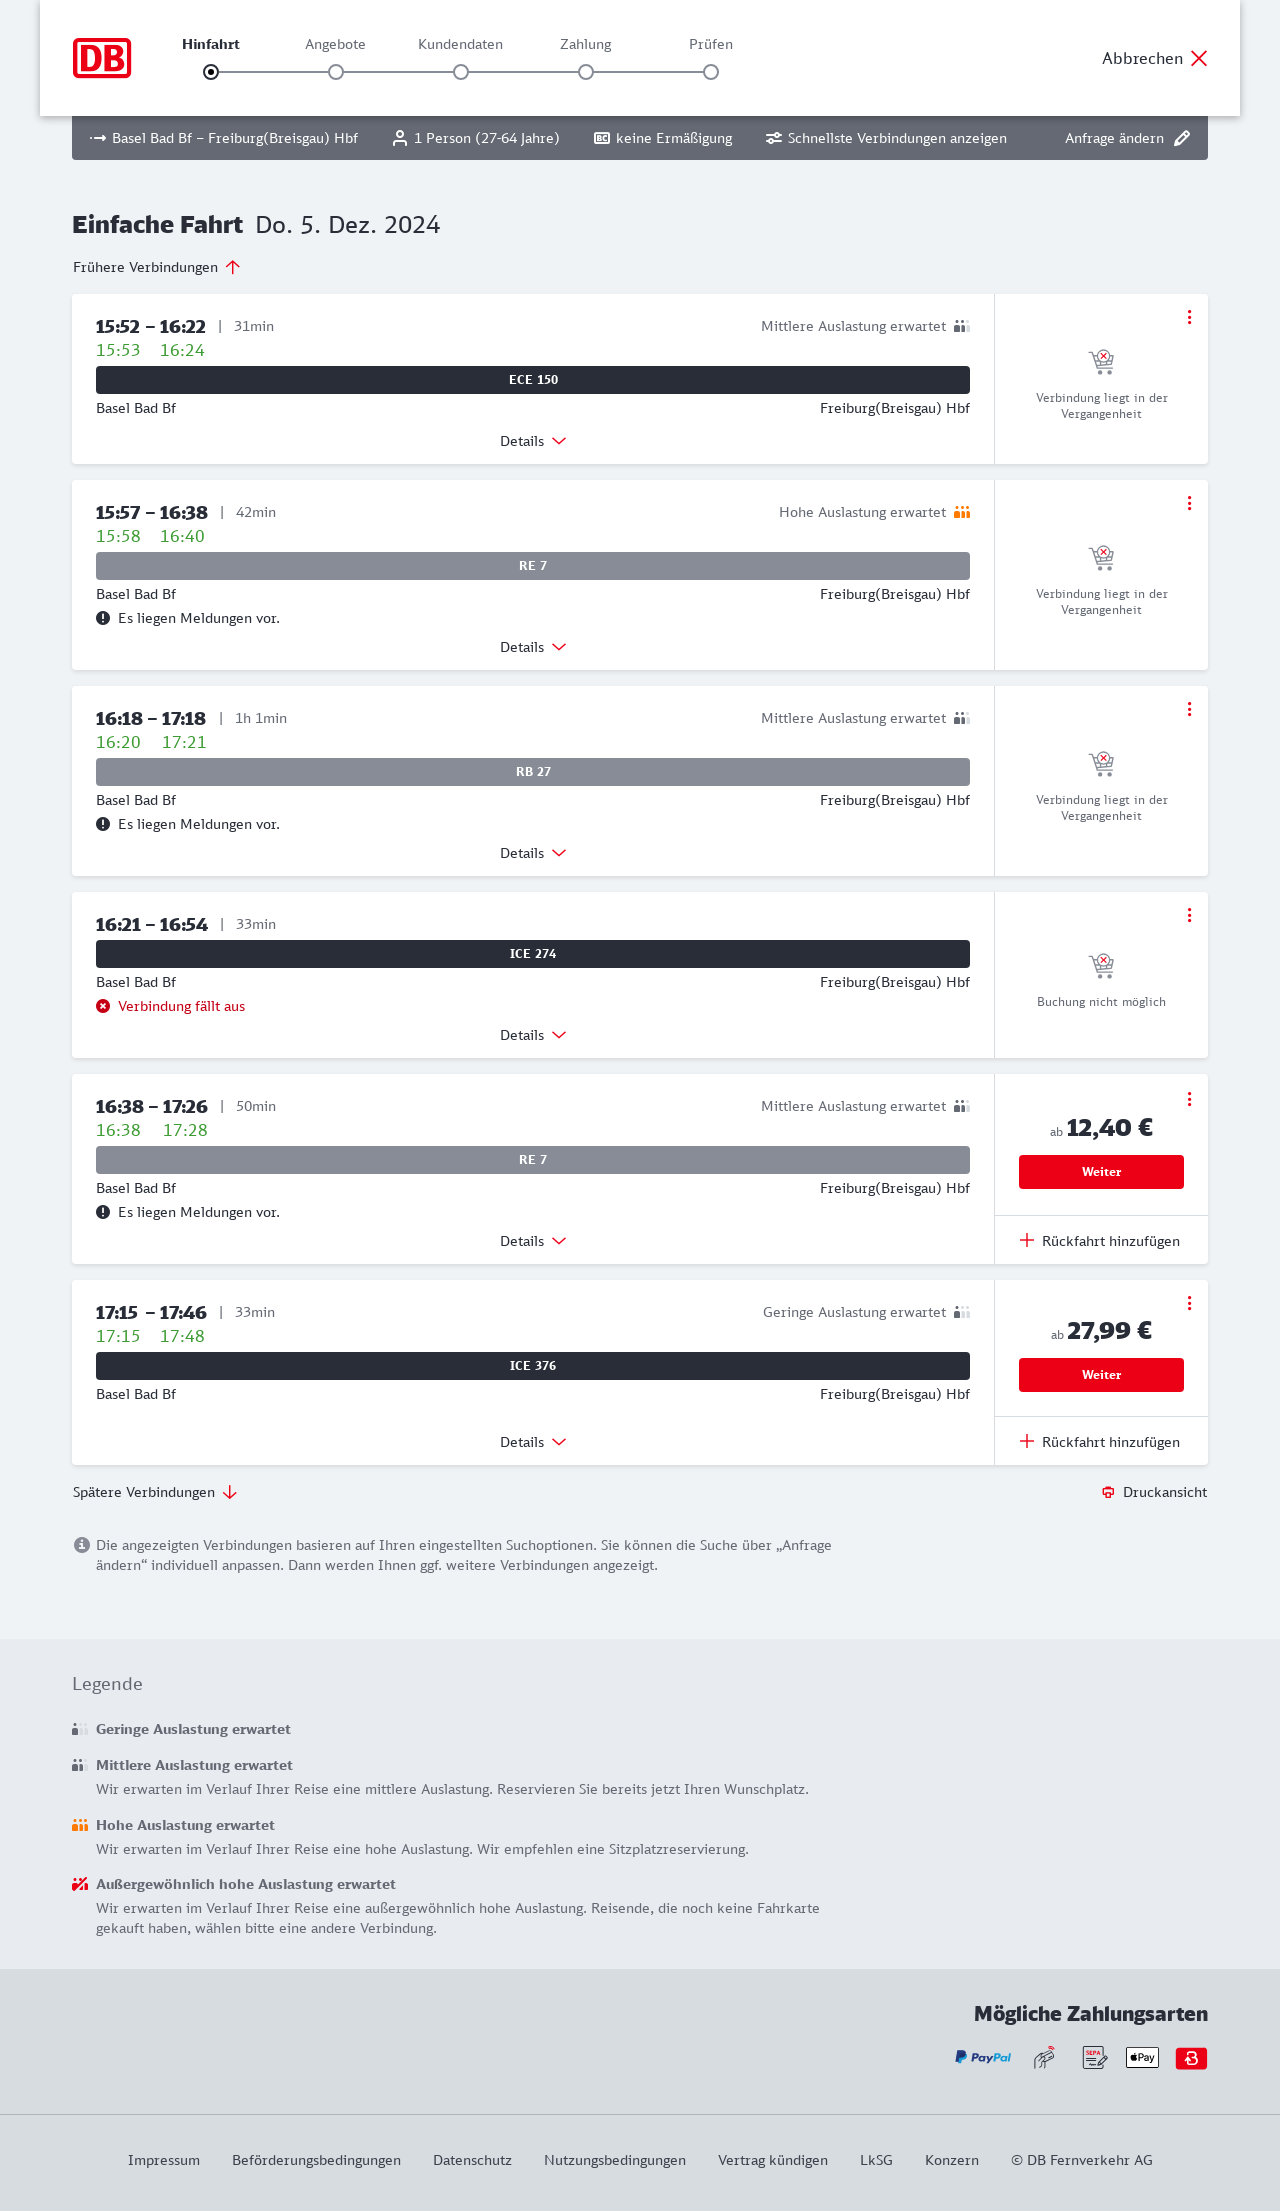Expand Details for the ICE 274 connection

coord(533,1035)
